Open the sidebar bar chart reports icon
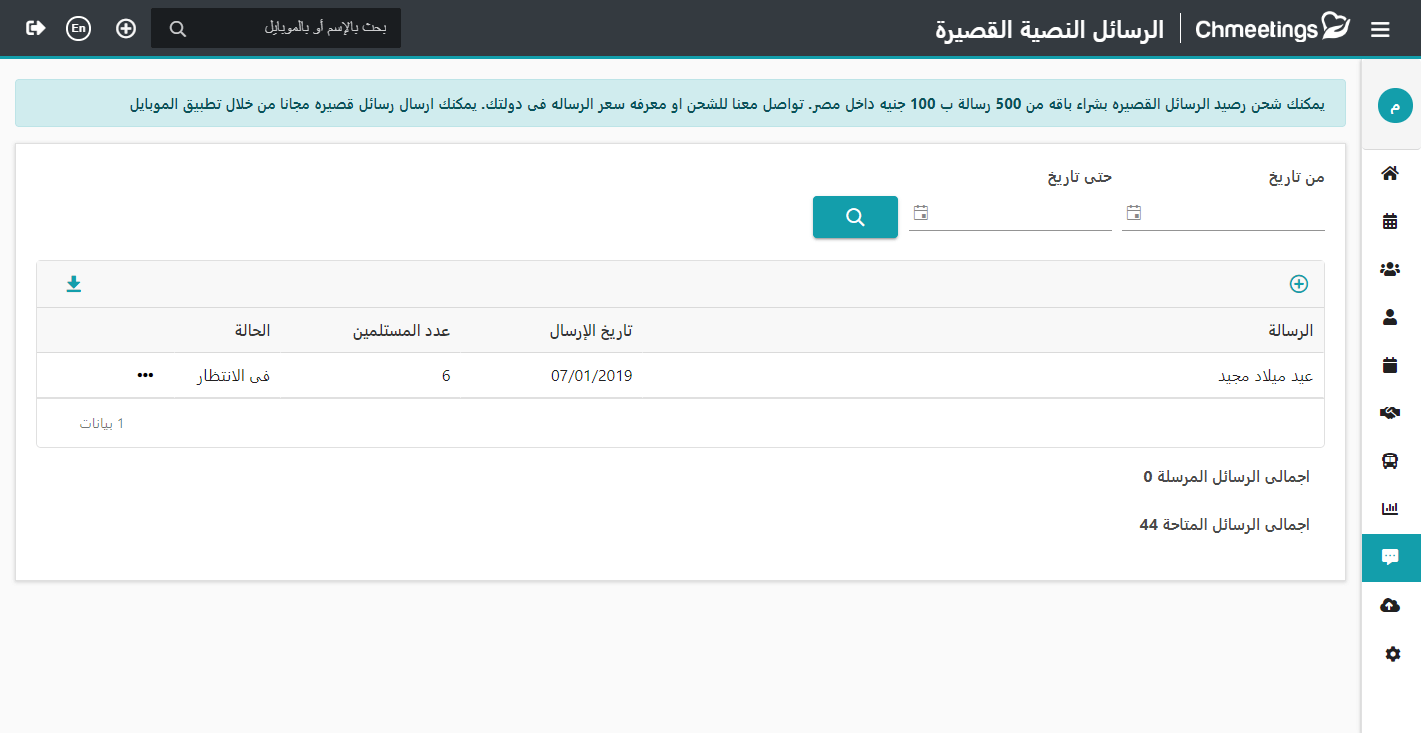This screenshot has height=733, width=1421. pyautogui.click(x=1390, y=509)
